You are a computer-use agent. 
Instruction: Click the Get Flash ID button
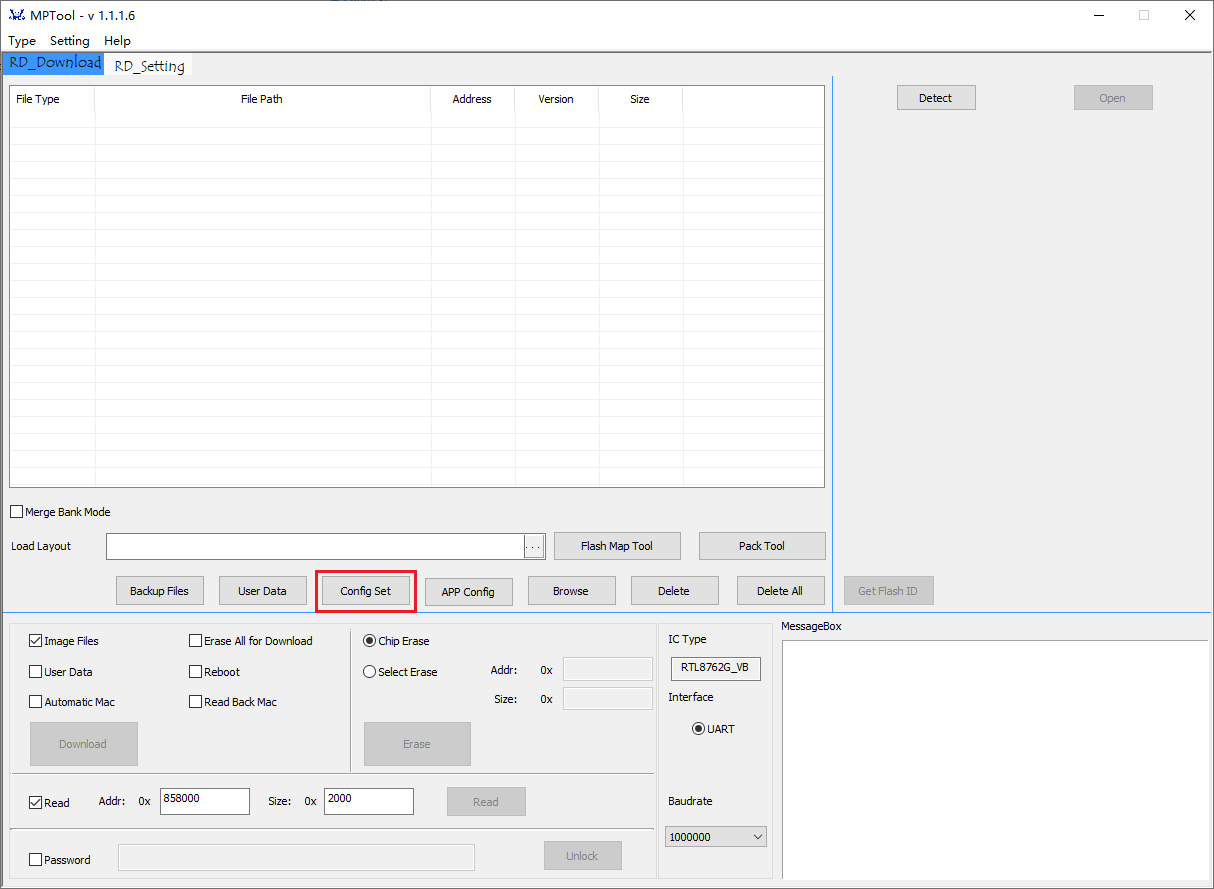coord(888,591)
